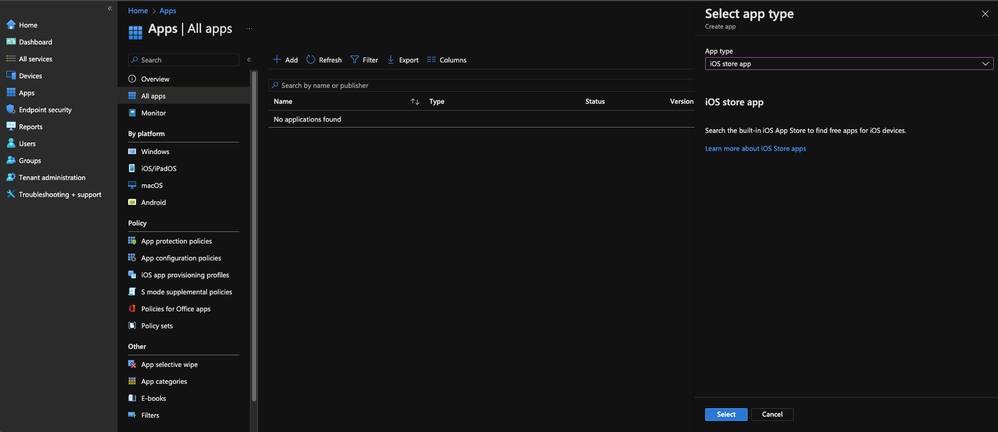
Task: Click the Apps menu Search field
Action: 183,60
